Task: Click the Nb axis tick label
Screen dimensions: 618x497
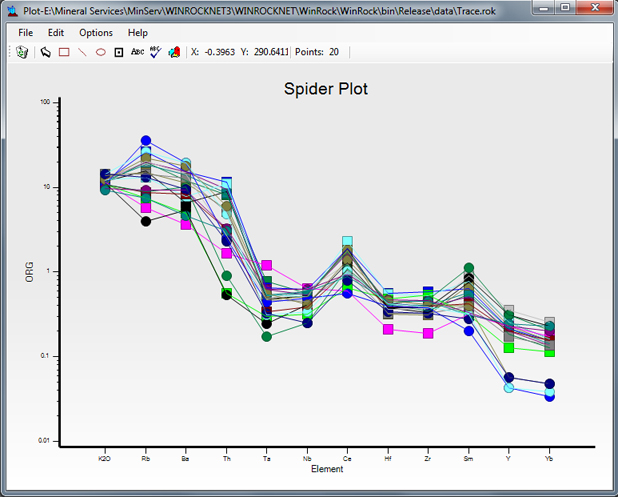Action: (307, 459)
